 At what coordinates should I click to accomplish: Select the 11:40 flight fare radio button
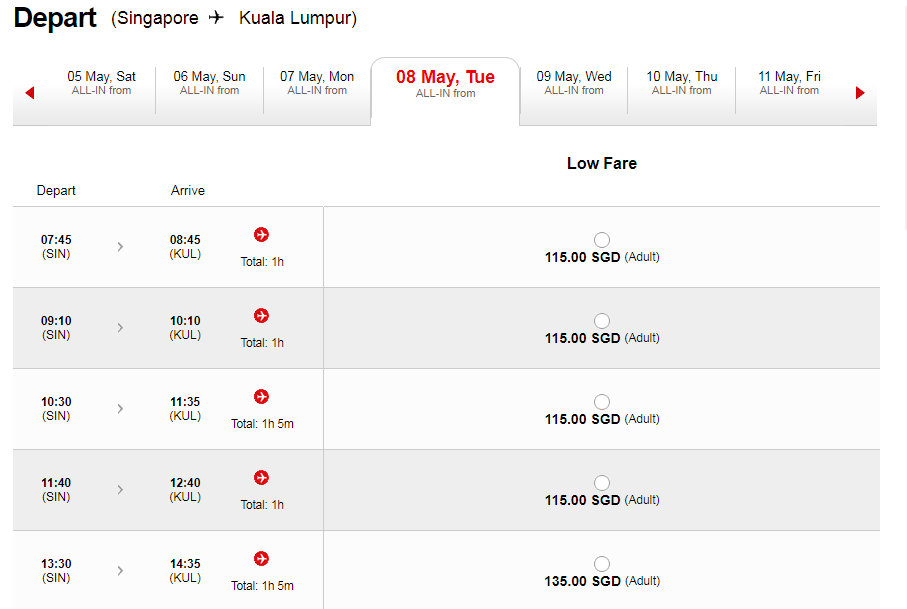click(x=602, y=482)
